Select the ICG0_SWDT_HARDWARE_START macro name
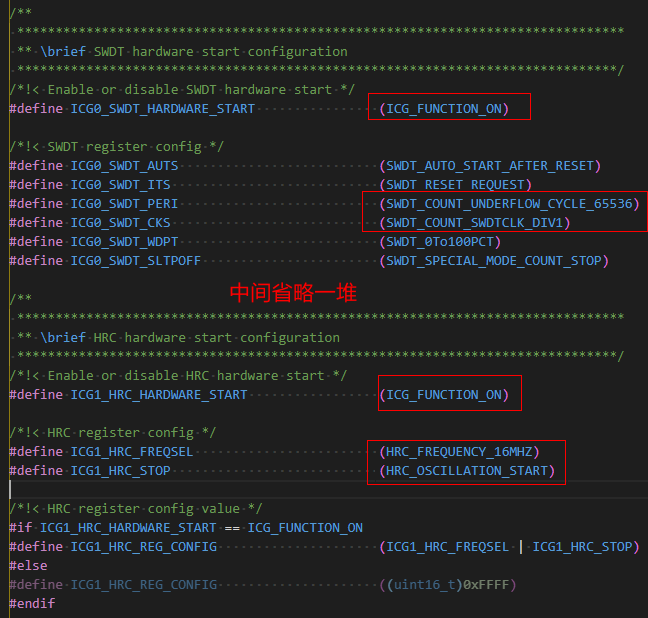Screen dimensions: 648x618 (x=163, y=109)
